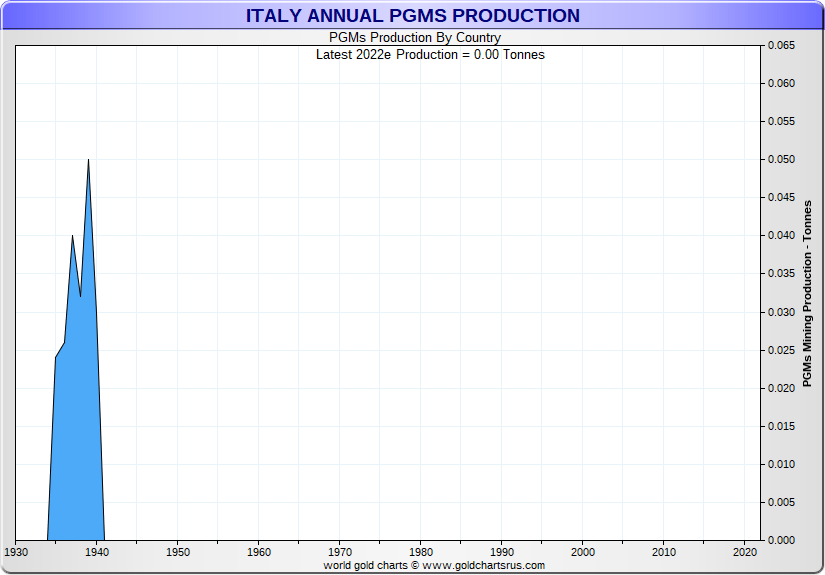This screenshot has height=575, width=825.
Task: Click the 1950 year label
Action: (177, 552)
